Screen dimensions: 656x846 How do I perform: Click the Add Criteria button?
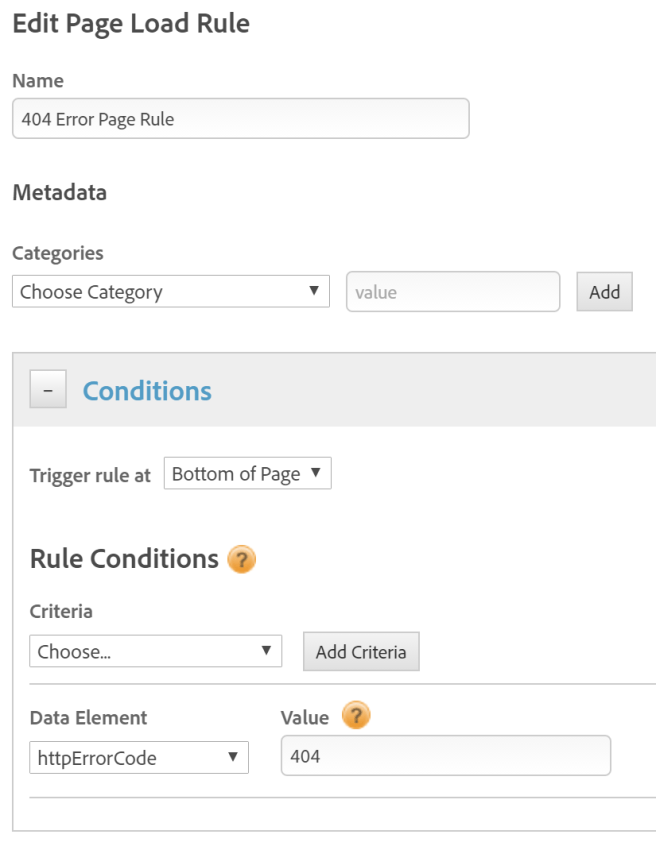click(361, 651)
